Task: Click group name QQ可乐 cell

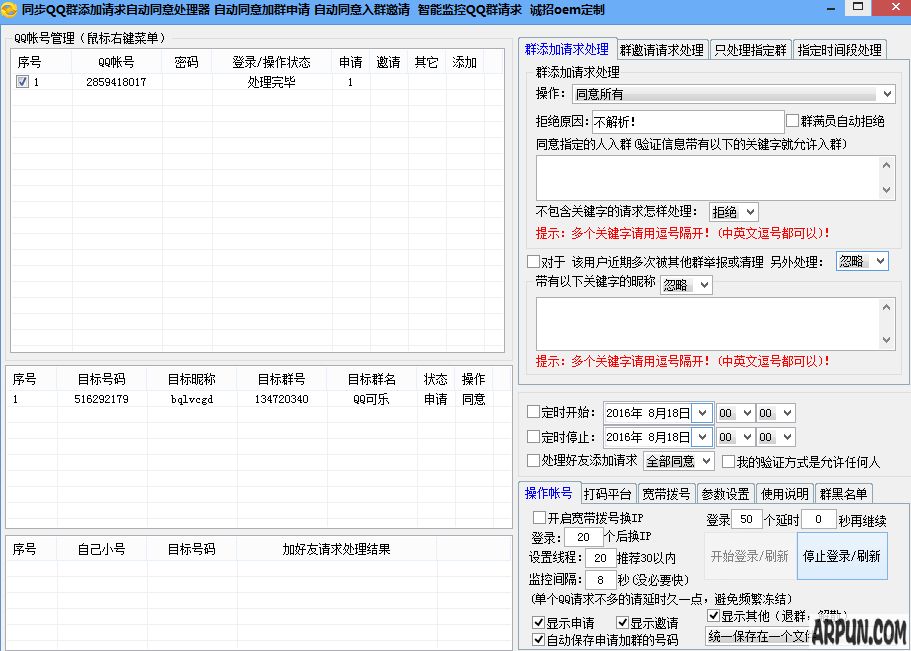Action: (x=371, y=399)
